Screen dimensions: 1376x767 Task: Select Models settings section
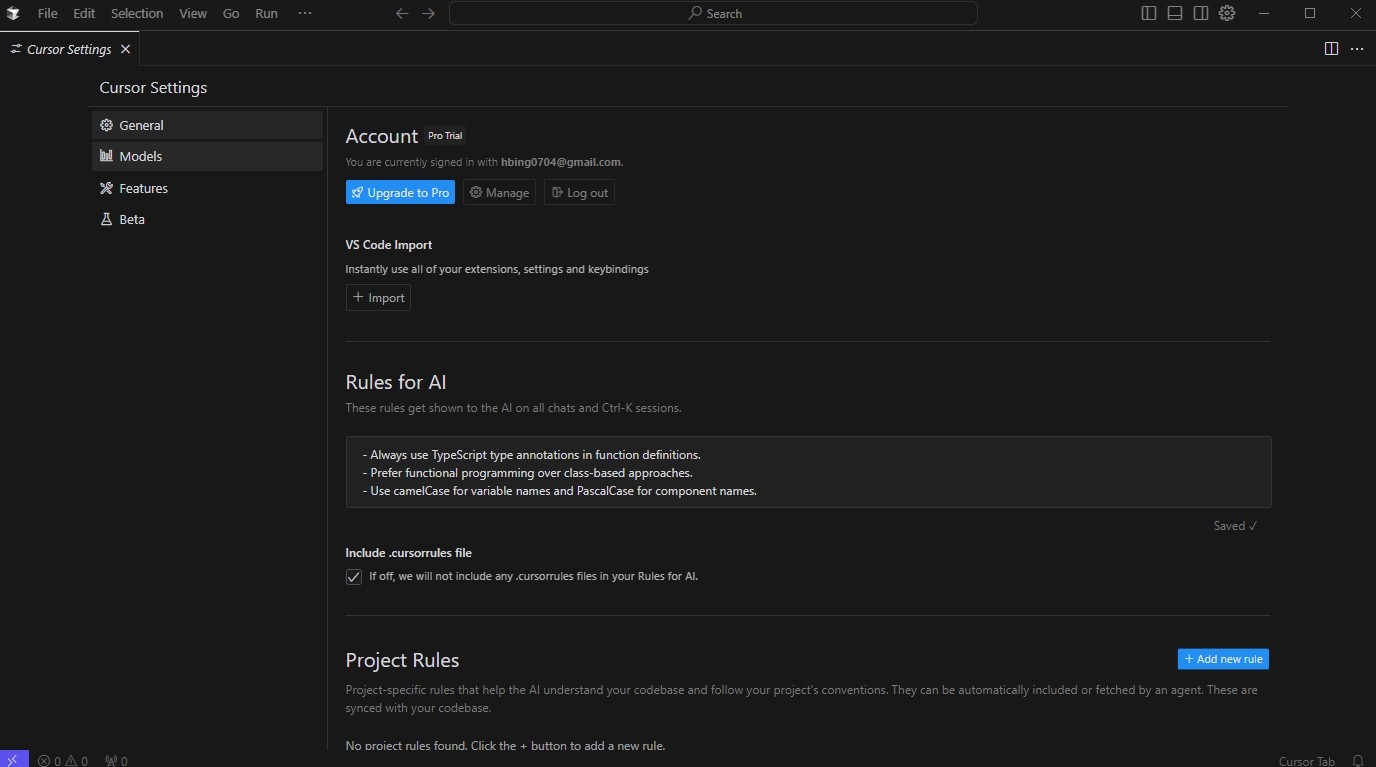point(207,156)
